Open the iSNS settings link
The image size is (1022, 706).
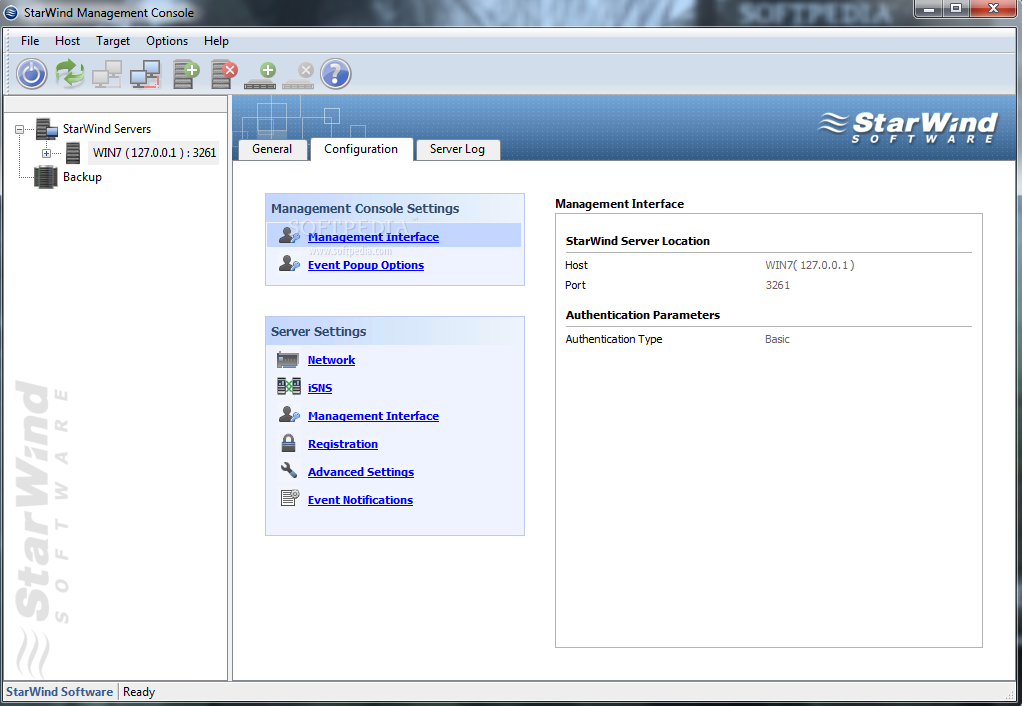tap(320, 388)
